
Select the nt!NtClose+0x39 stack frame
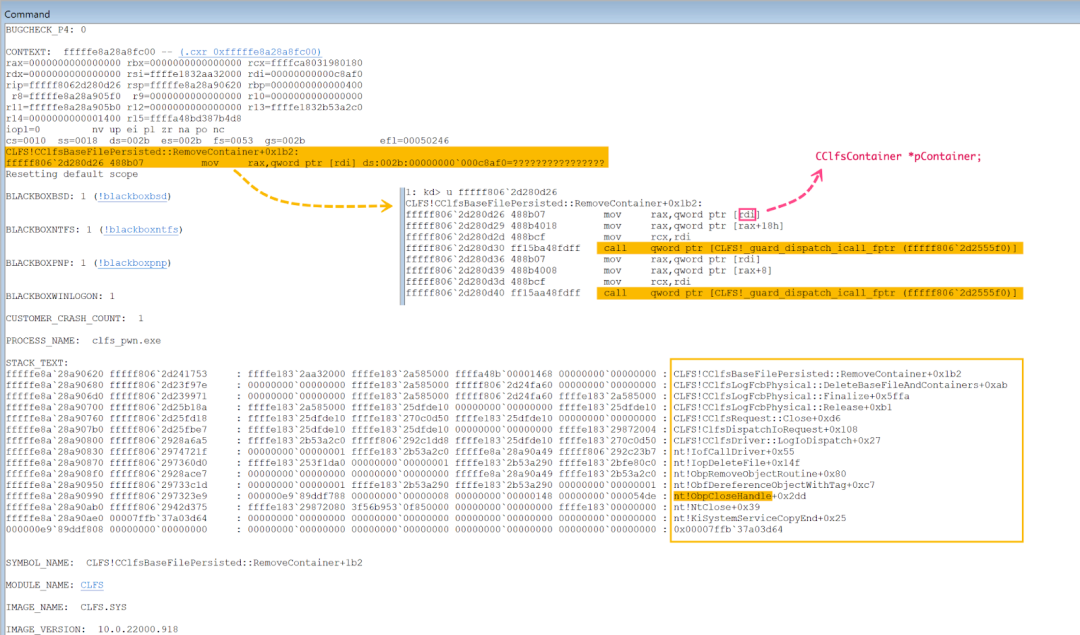pos(716,507)
